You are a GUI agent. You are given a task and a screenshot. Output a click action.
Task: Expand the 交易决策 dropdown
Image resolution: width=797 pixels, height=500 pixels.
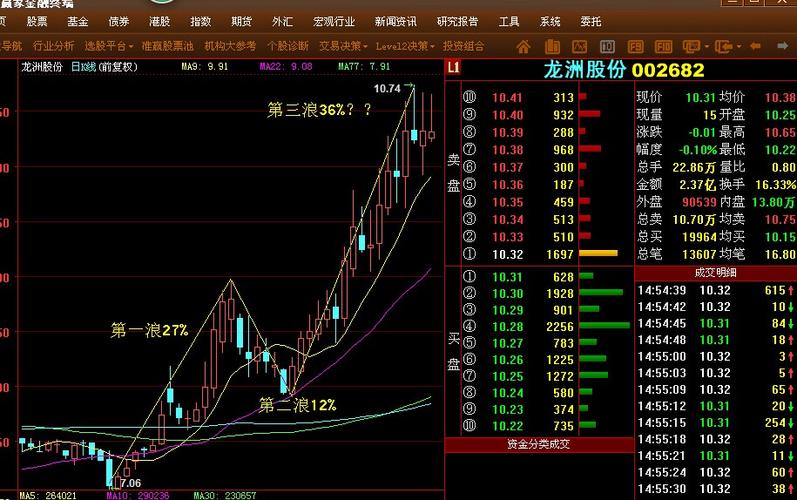[365, 47]
